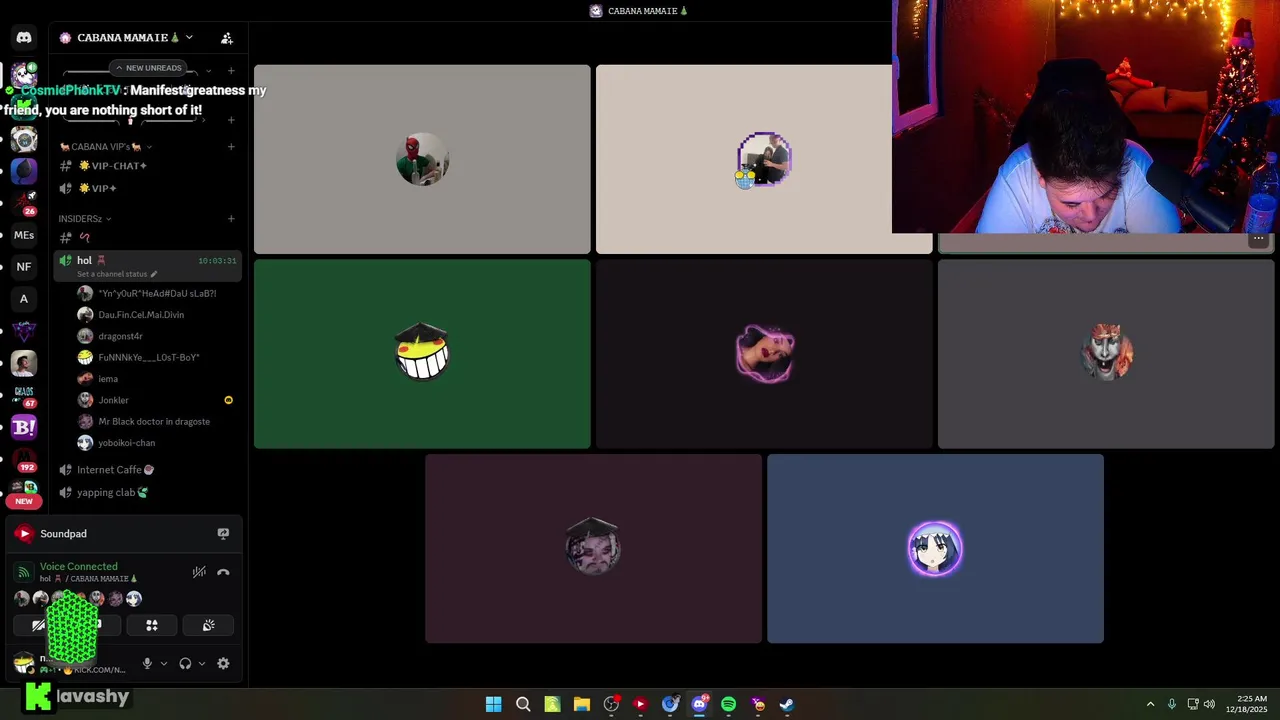This screenshot has height=720, width=1280.
Task: Select the Spider-Man avatar voice tile
Action: click(422, 159)
